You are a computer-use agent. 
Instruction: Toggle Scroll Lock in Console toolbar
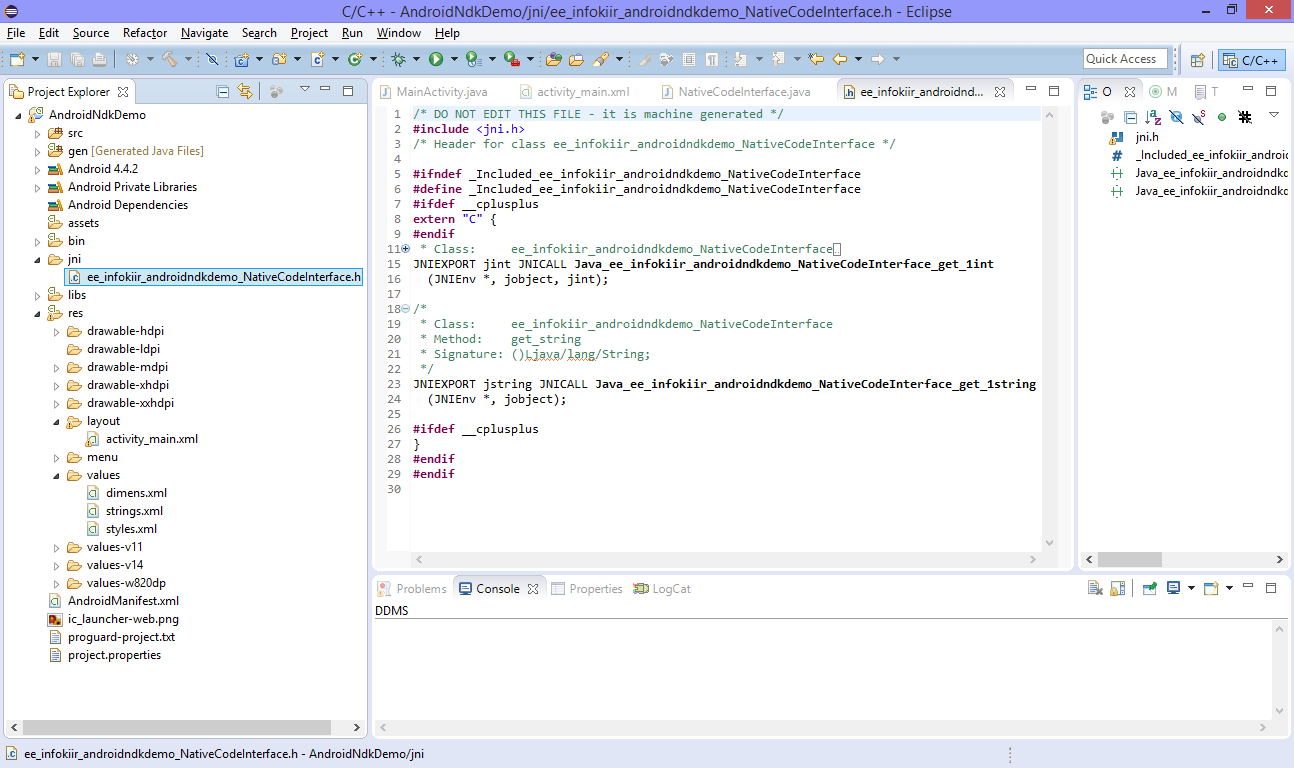pyautogui.click(x=1117, y=589)
